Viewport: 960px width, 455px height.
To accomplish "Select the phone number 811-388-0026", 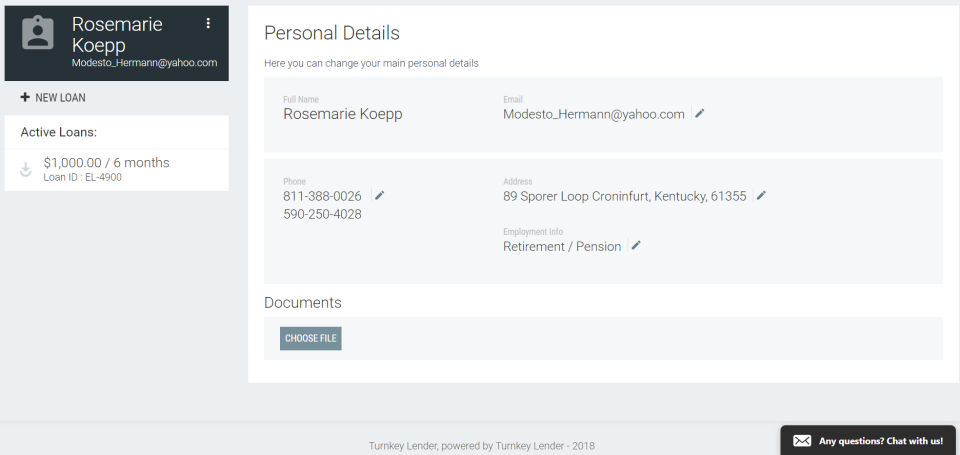I will pos(322,196).
